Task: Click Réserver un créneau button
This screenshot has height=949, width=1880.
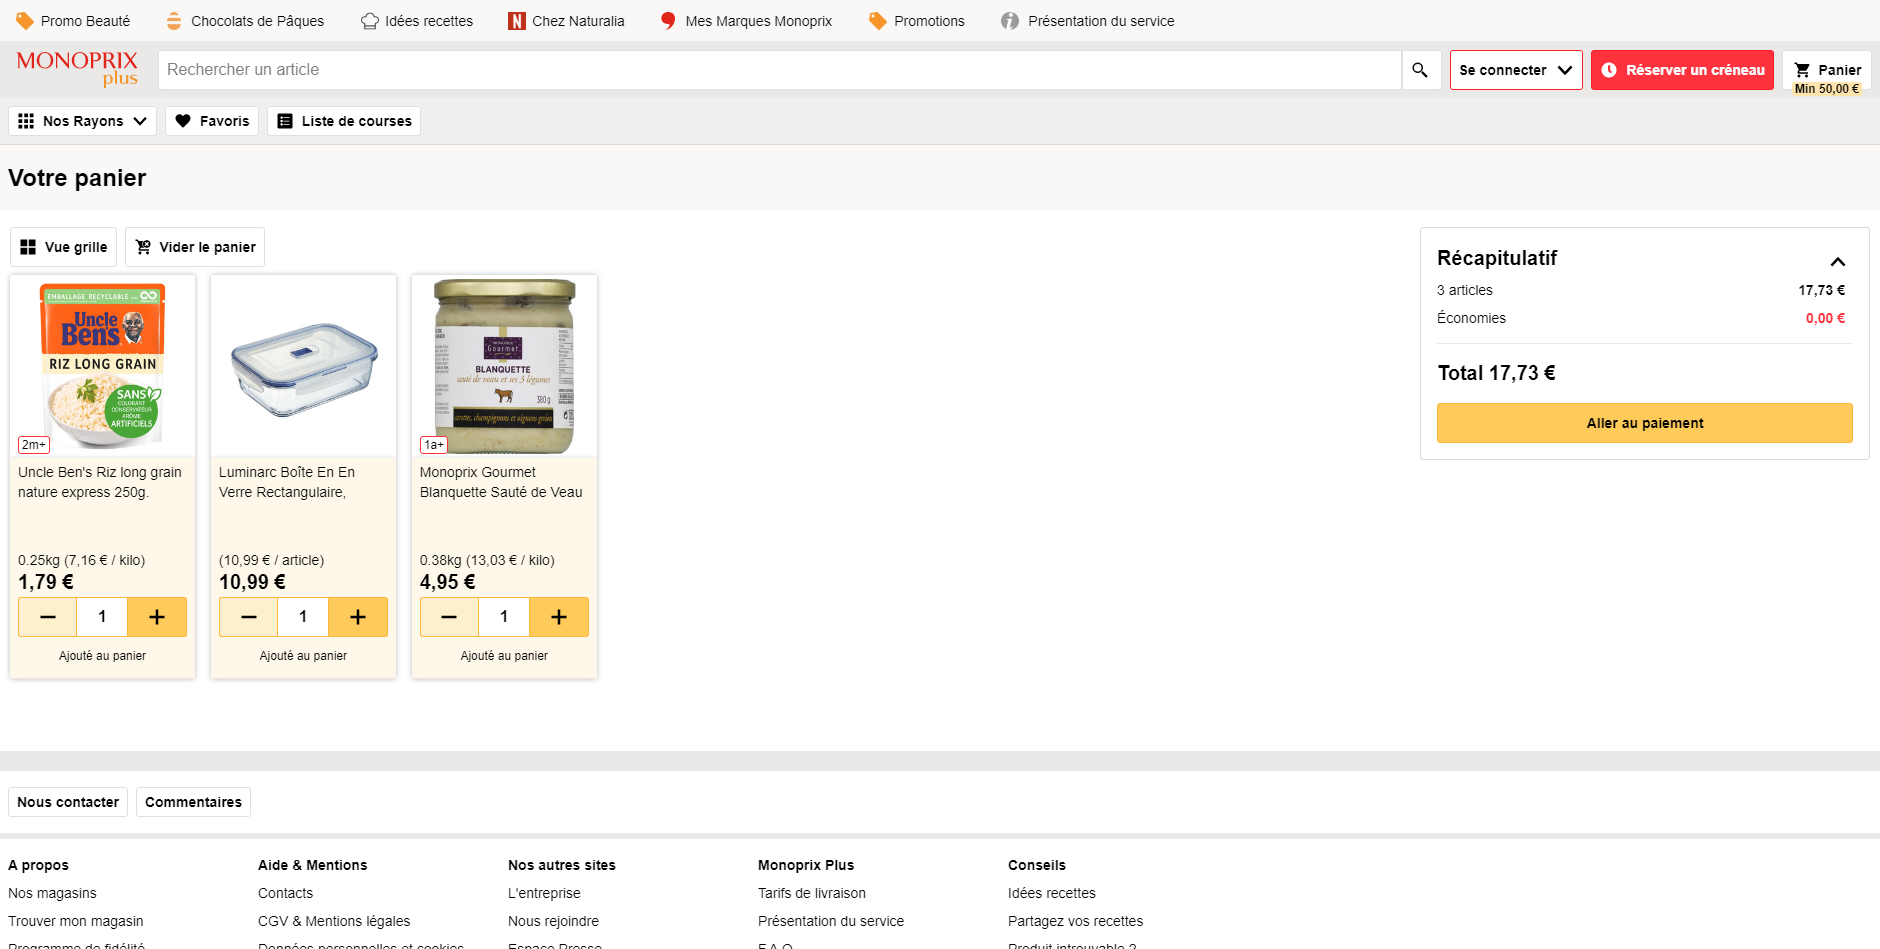Action: click(x=1682, y=70)
